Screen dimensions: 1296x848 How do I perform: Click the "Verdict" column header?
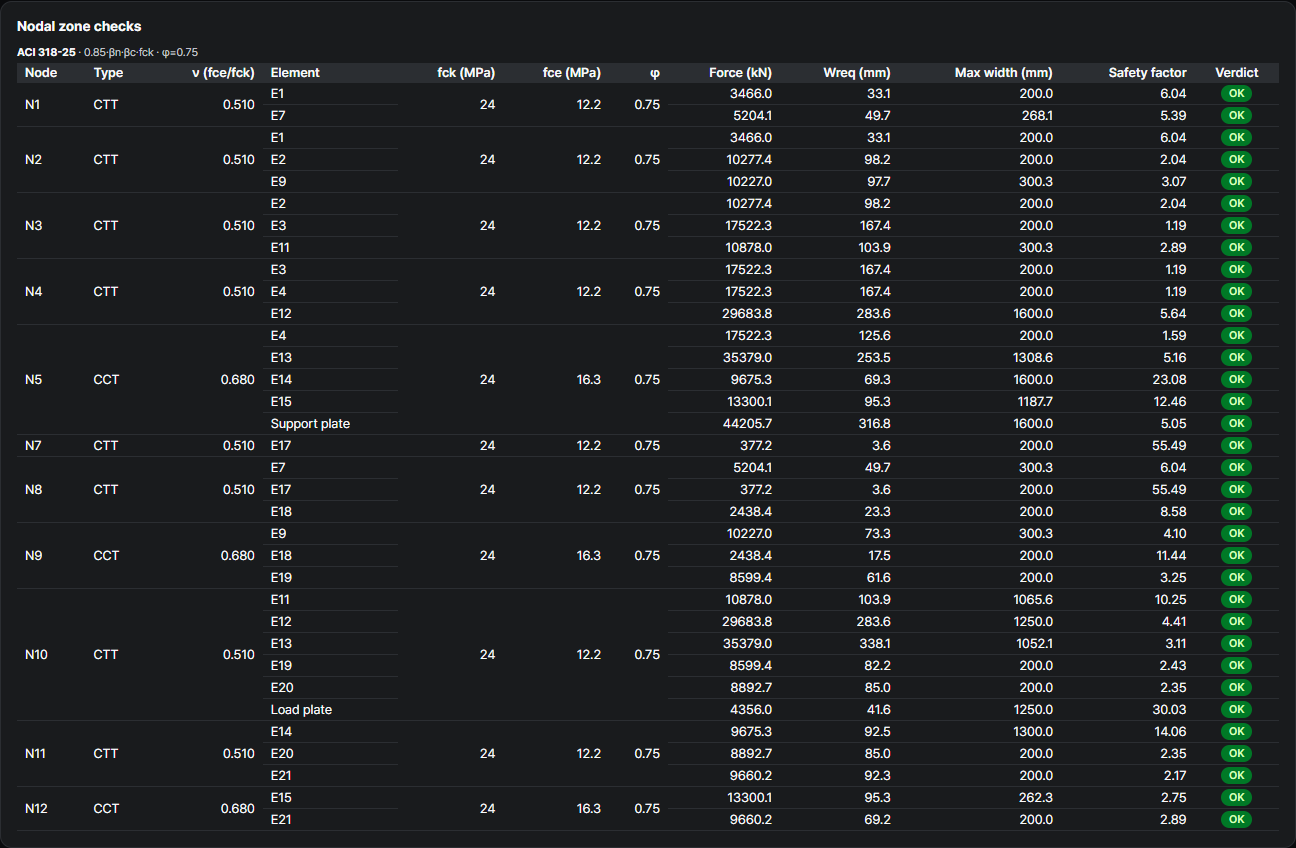(x=1237, y=73)
